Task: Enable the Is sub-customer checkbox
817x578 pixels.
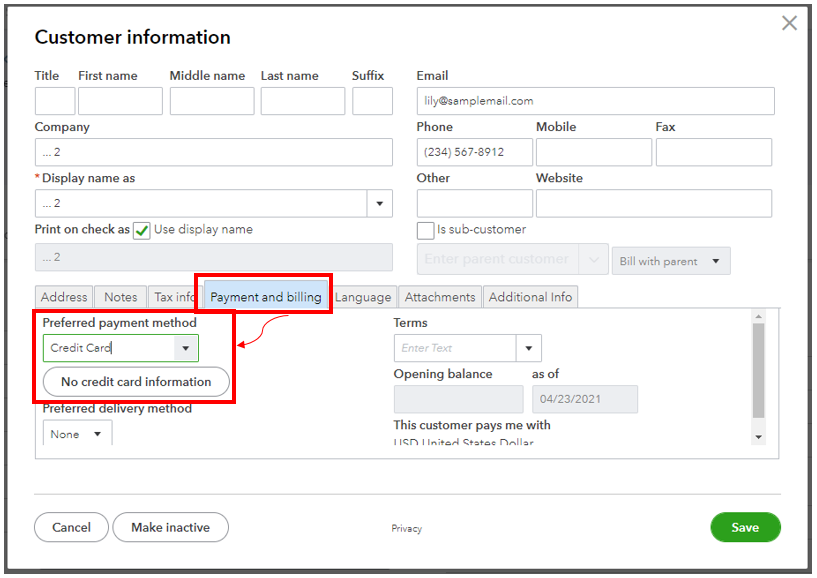Action: tap(425, 230)
